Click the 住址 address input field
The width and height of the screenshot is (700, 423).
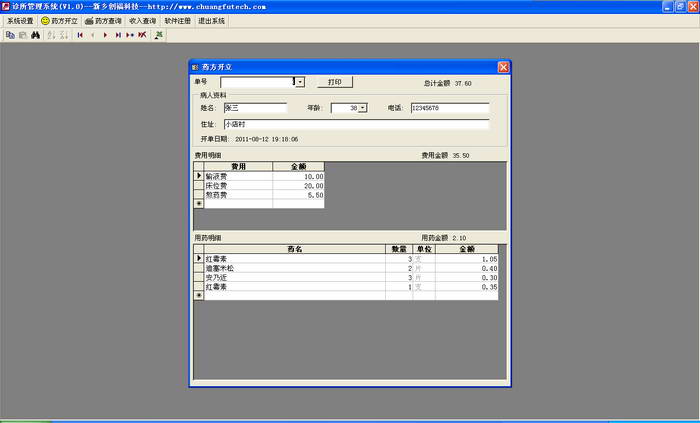(x=355, y=124)
